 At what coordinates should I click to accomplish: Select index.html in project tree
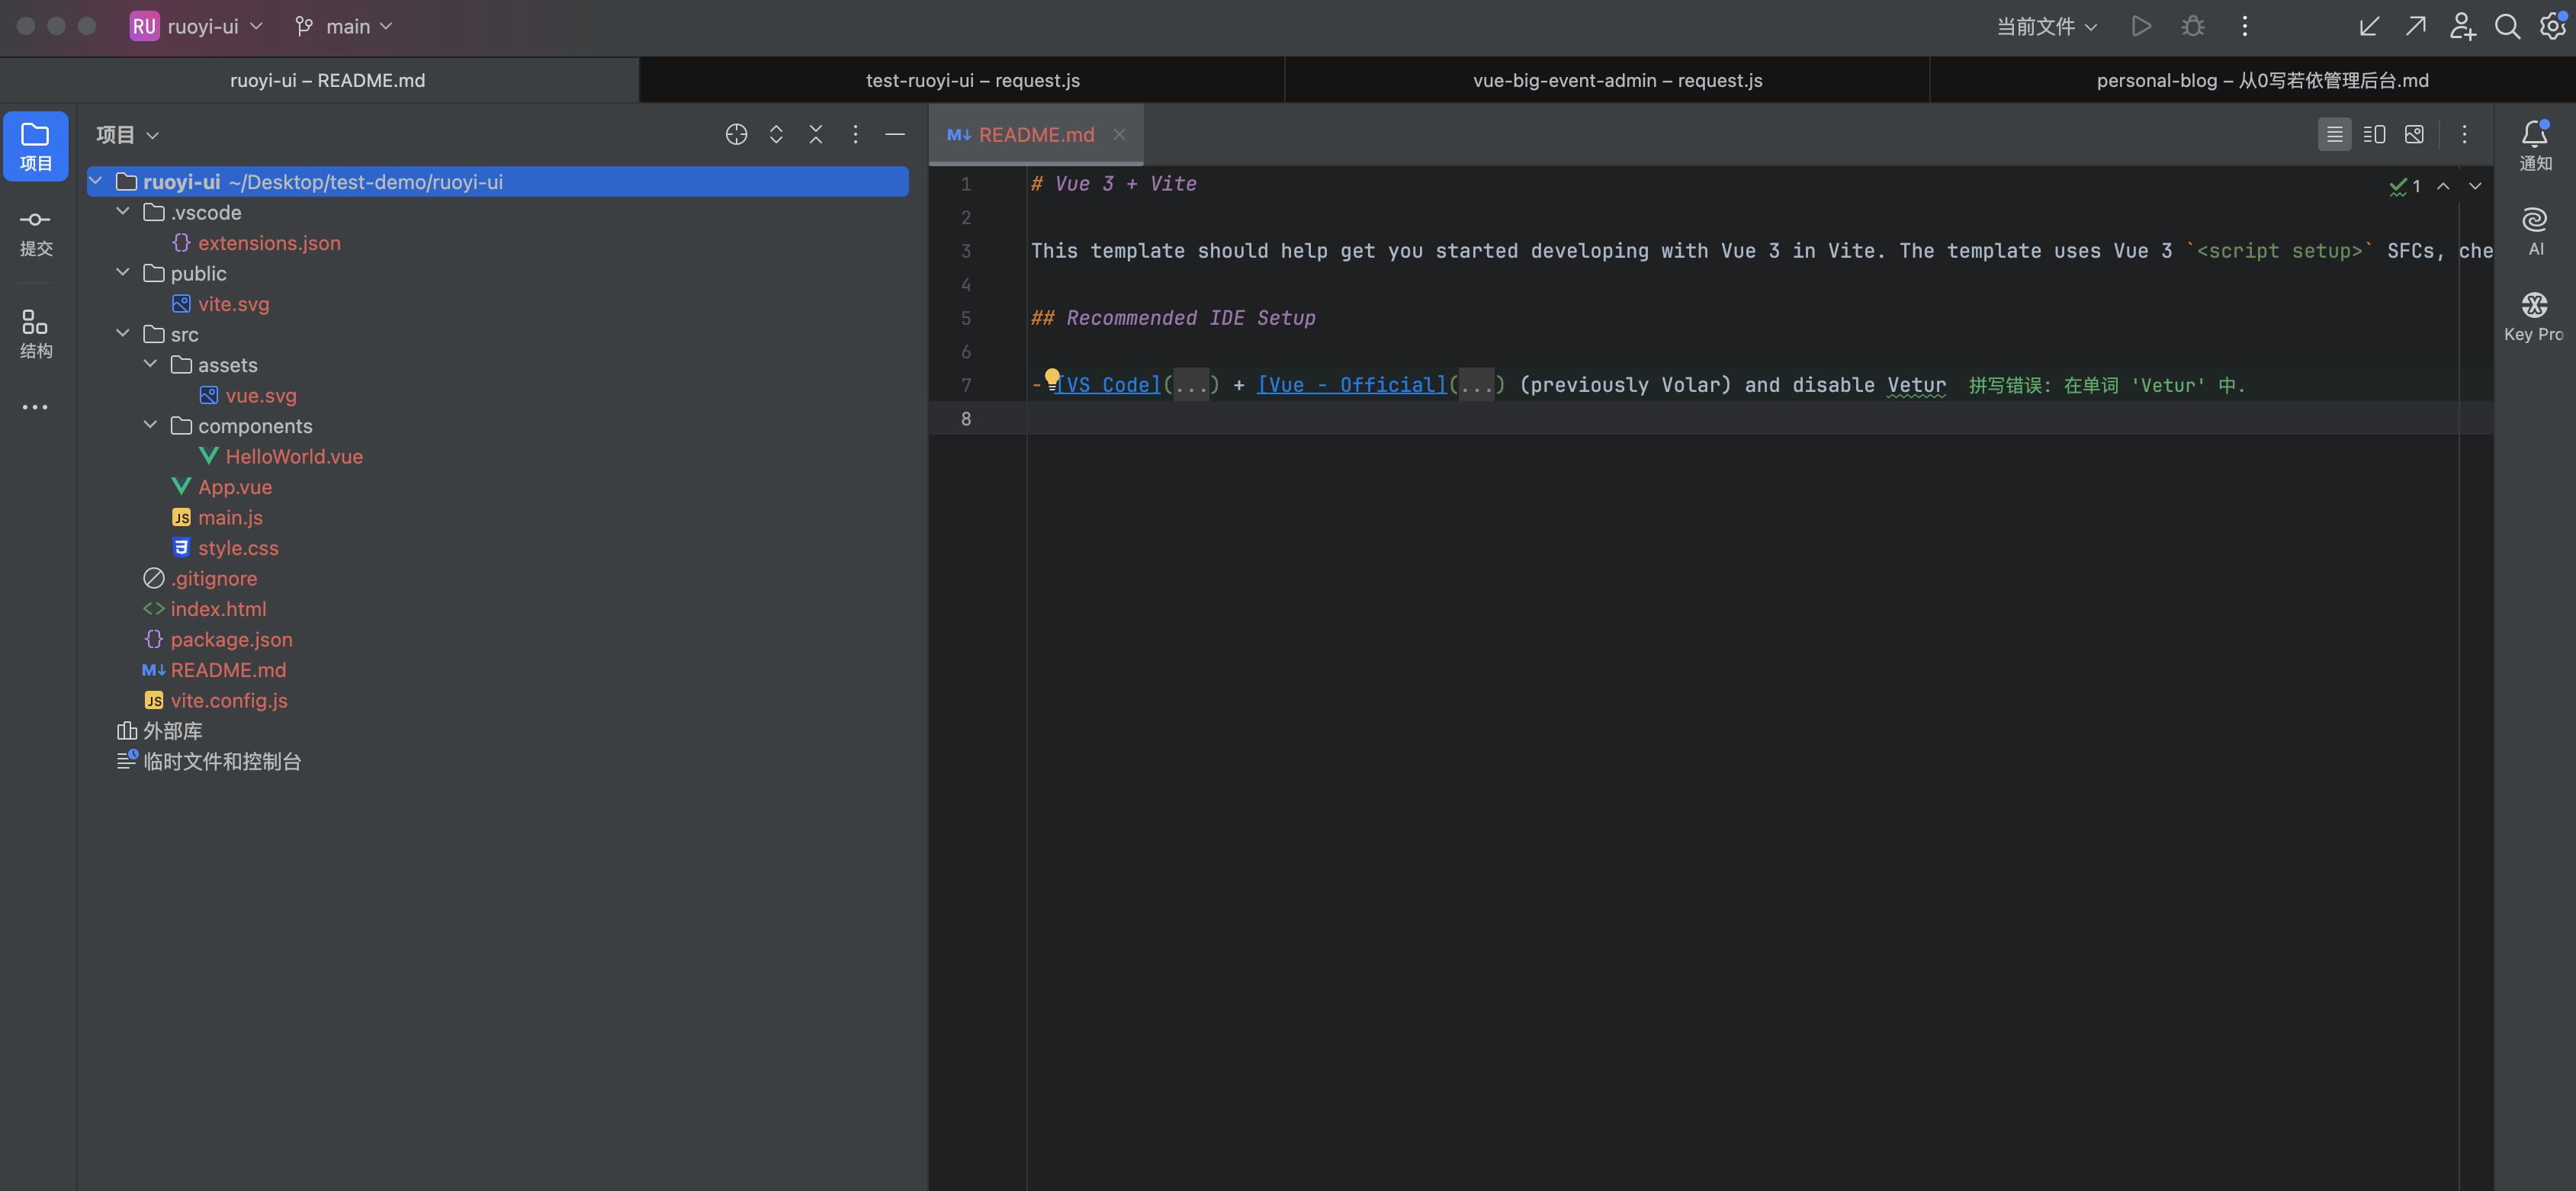tap(218, 609)
